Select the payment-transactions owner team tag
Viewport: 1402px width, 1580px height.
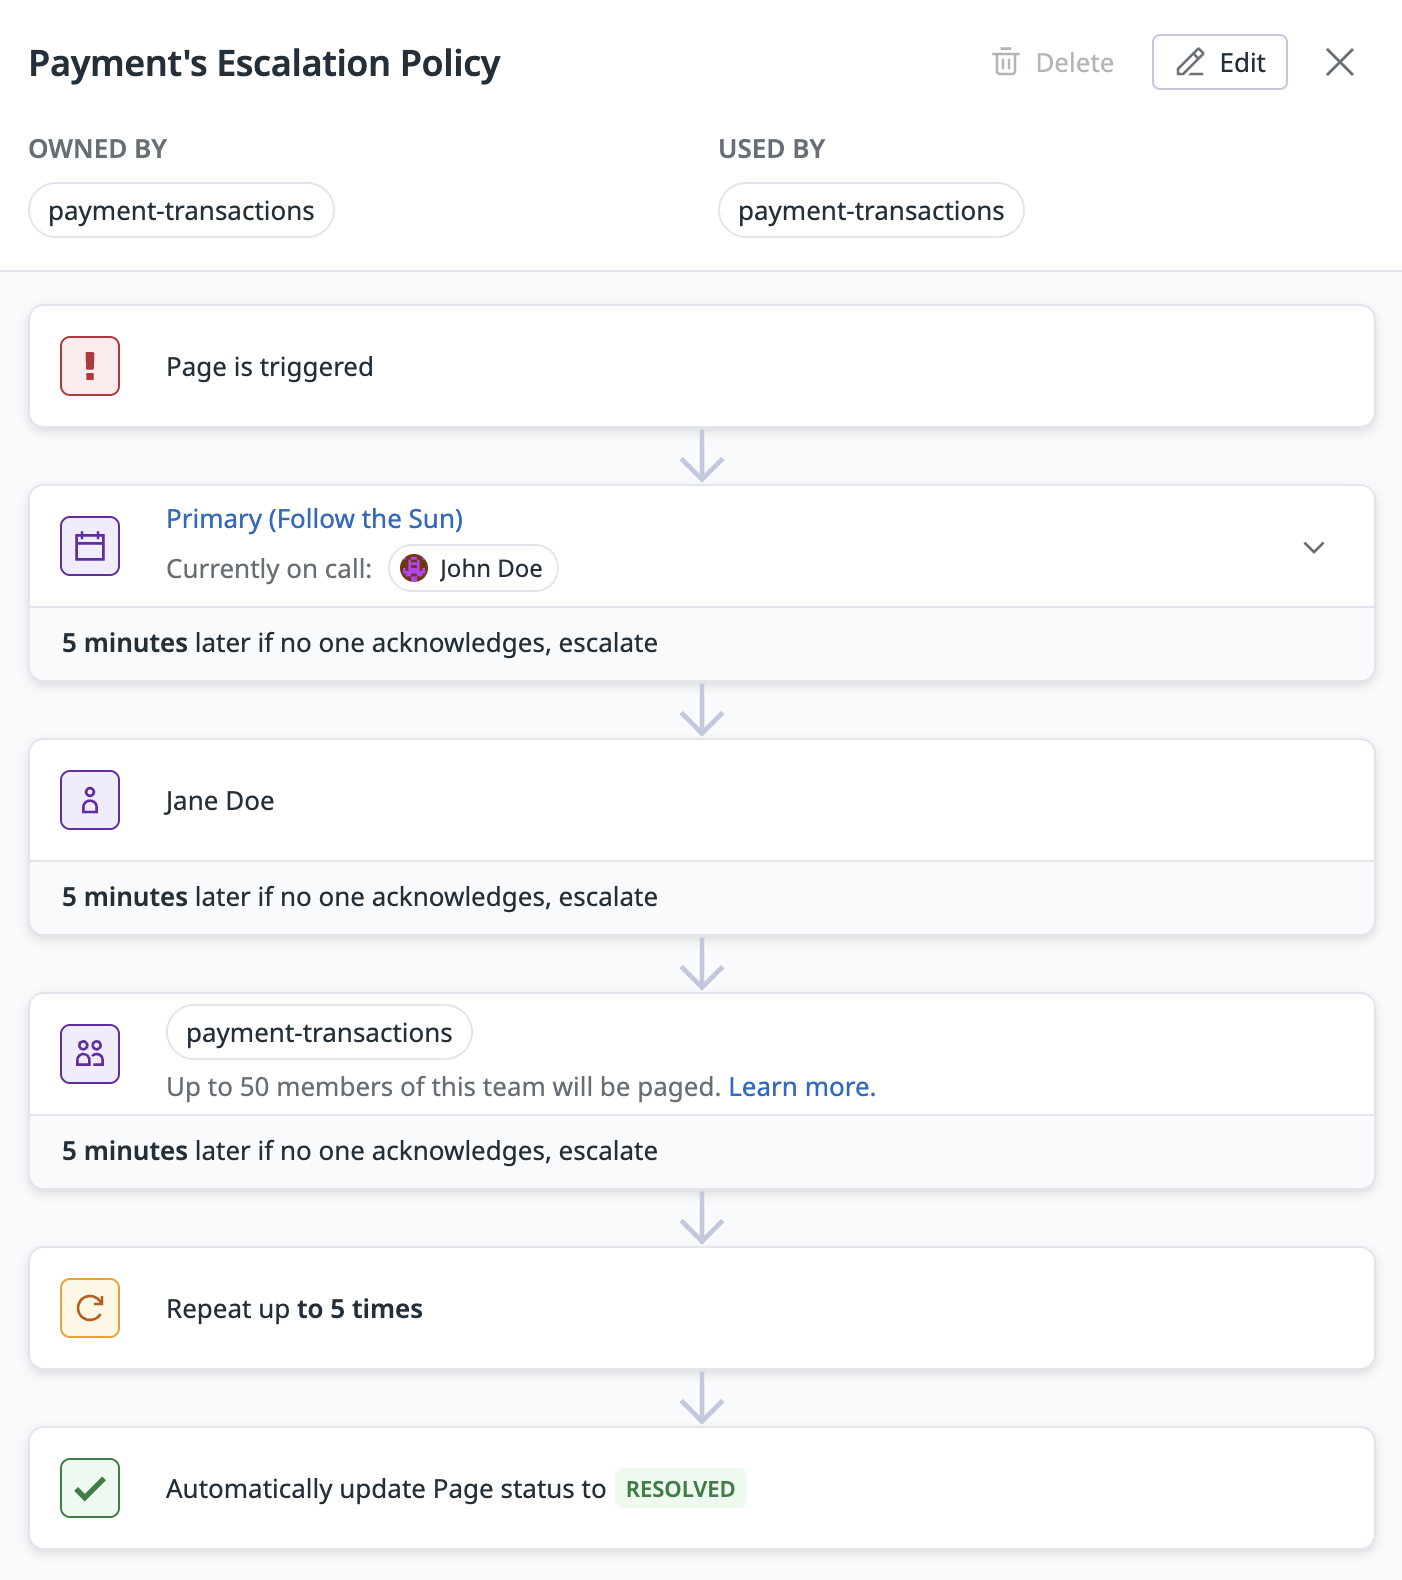pos(181,210)
